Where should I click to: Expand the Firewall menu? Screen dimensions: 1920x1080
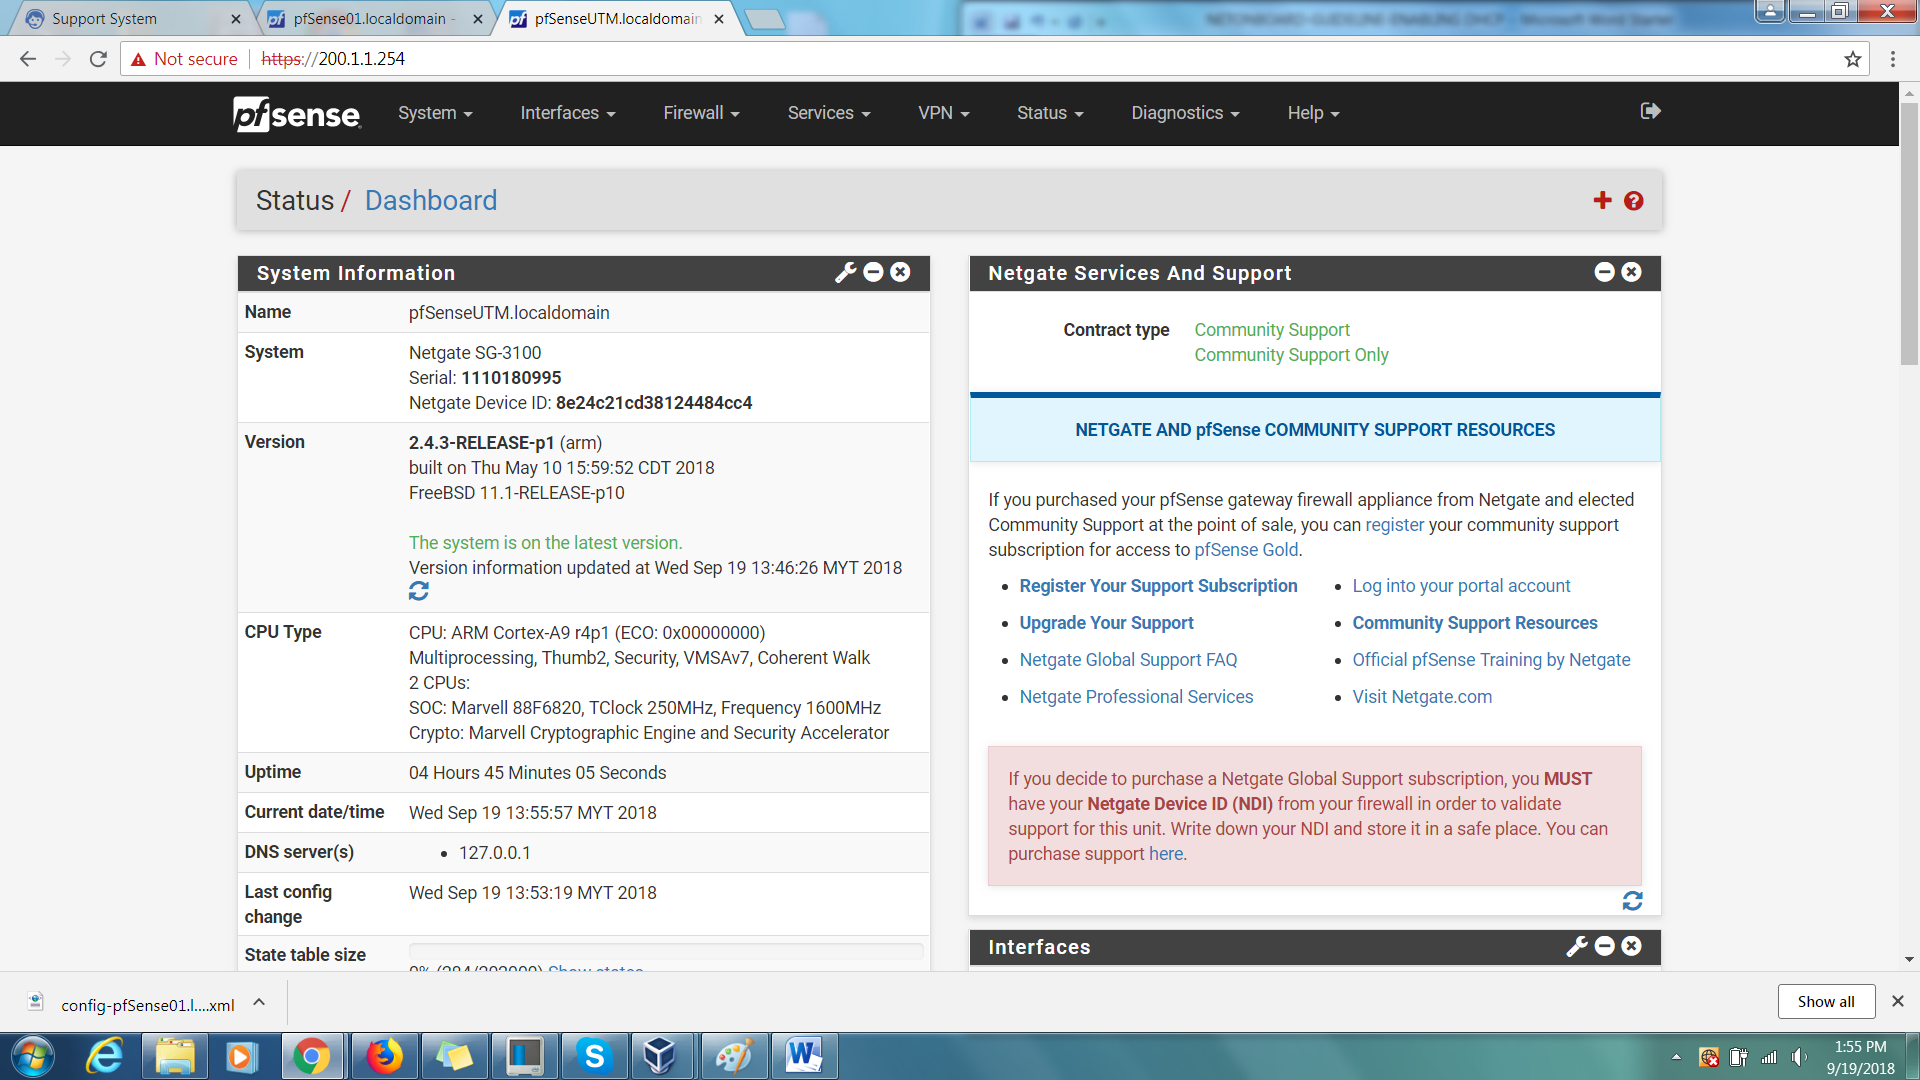[x=701, y=114]
